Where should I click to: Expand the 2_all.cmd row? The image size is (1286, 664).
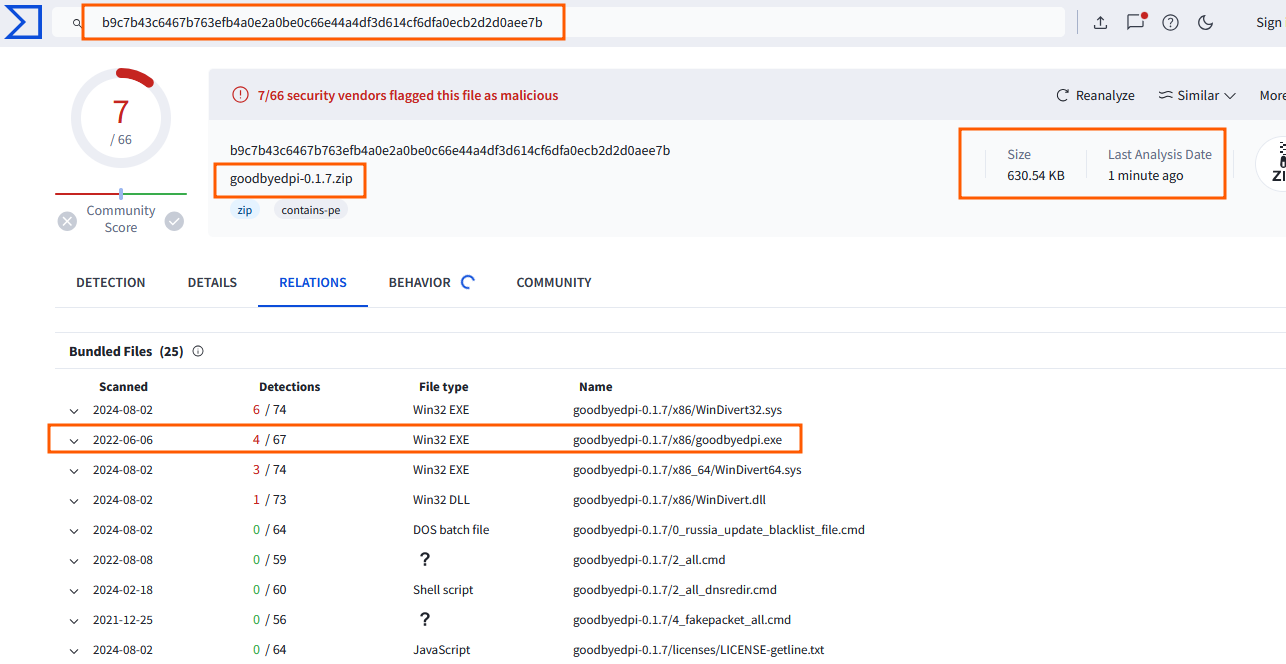[x=73, y=560]
